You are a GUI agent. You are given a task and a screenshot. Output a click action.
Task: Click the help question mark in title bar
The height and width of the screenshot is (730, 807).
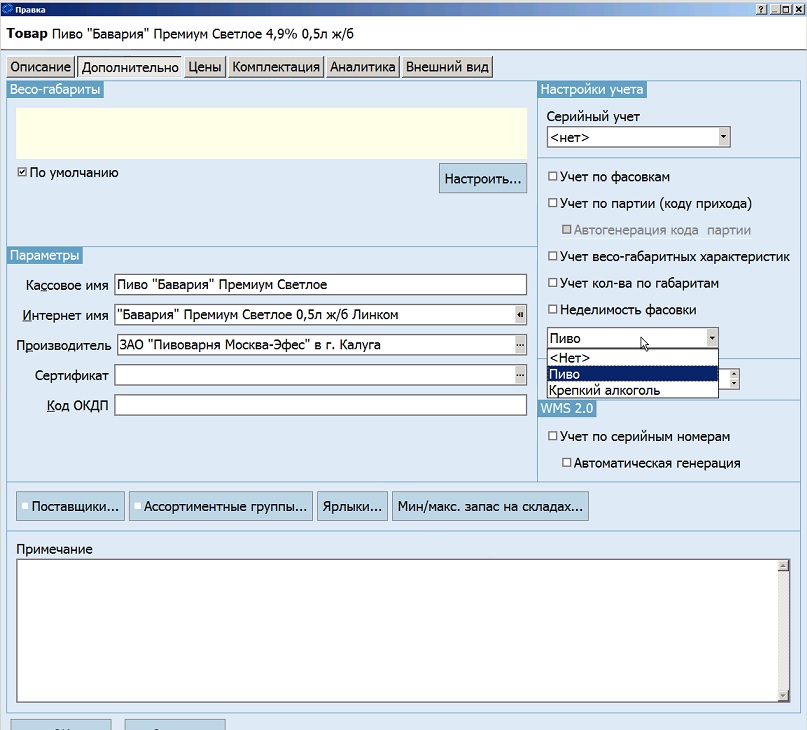click(762, 9)
